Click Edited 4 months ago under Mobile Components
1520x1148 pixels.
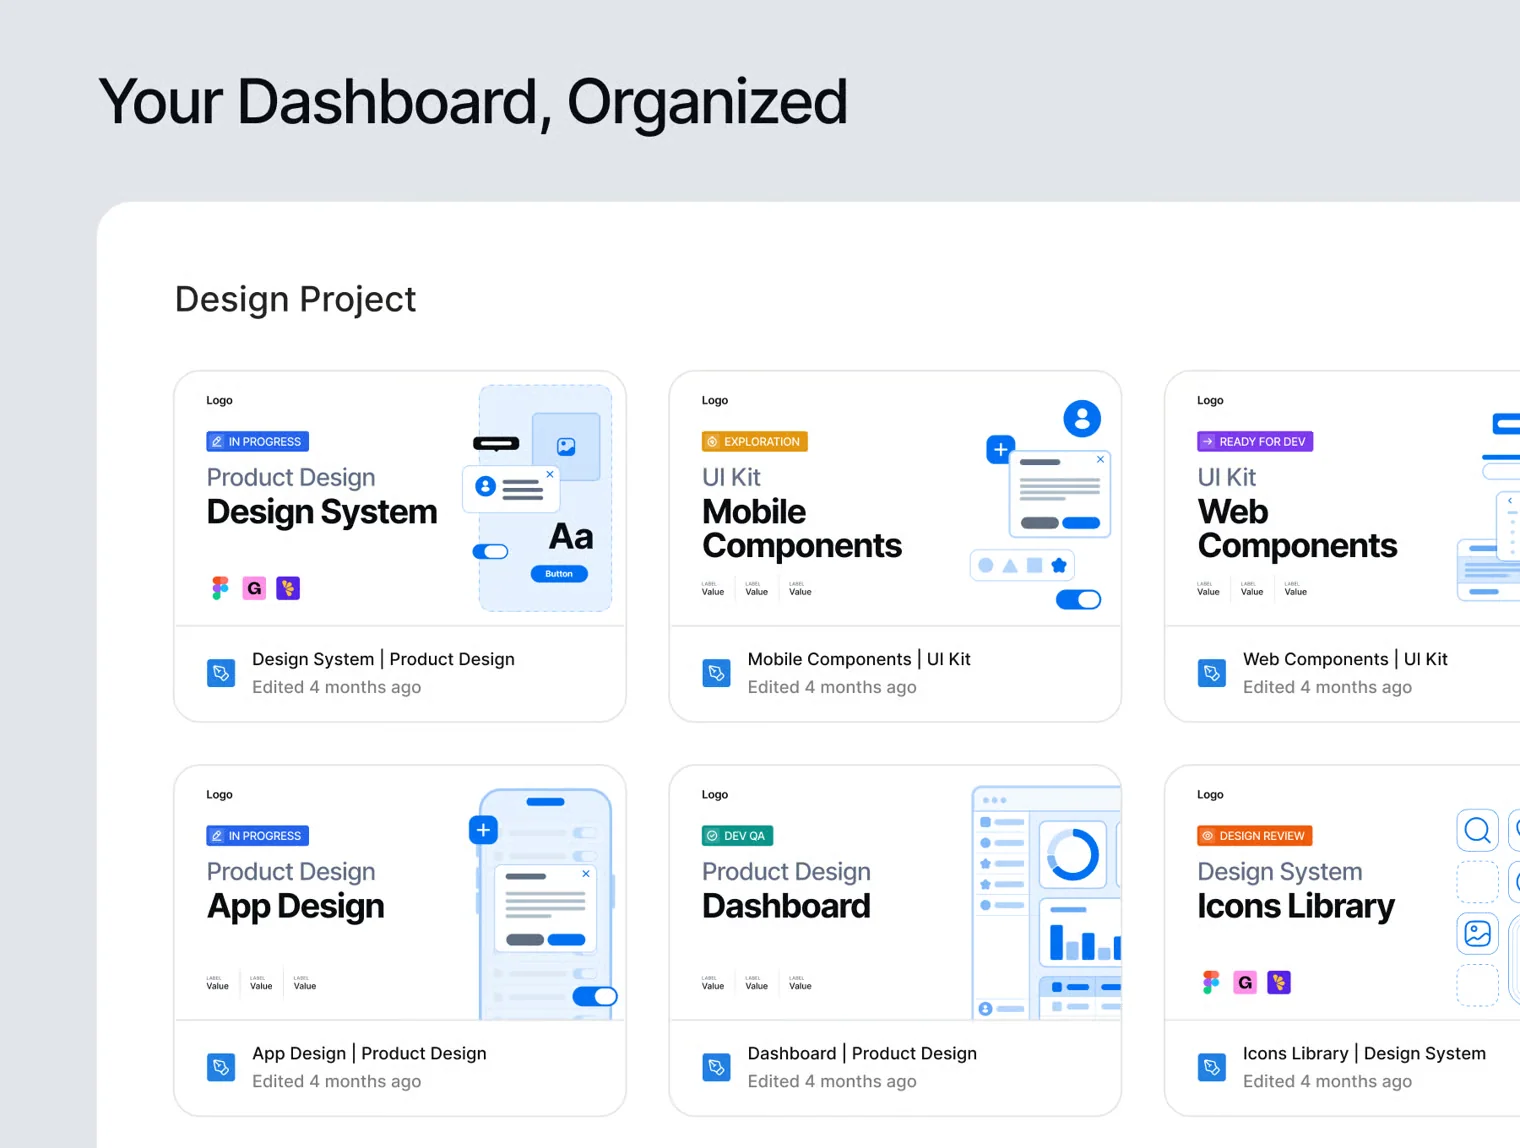click(x=832, y=687)
